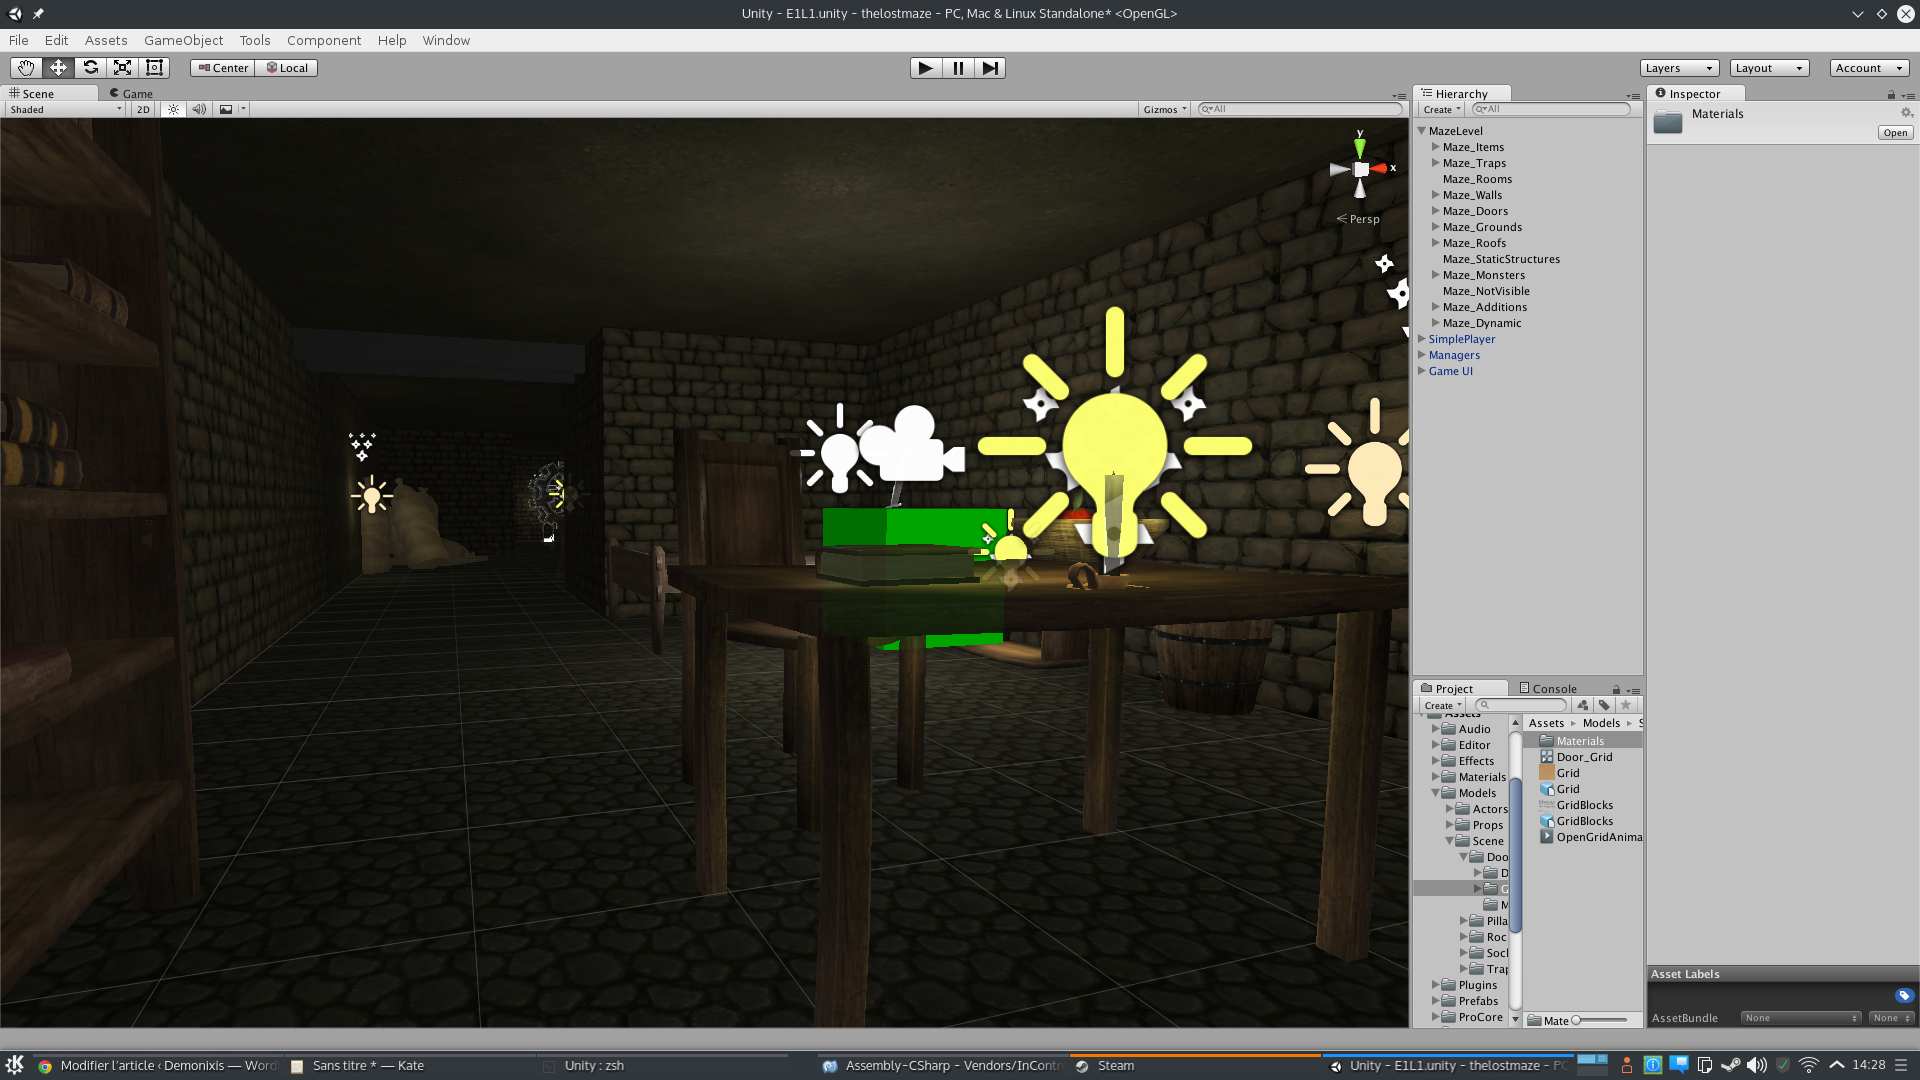1920x1080 pixels.
Task: Select the Move tool
Action: point(58,67)
